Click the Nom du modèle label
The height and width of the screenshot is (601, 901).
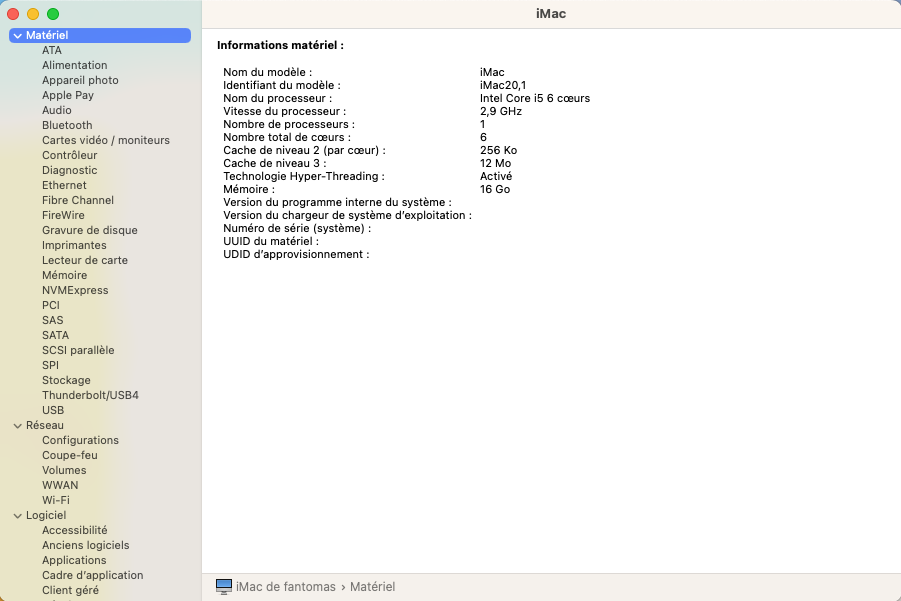[x=267, y=72]
